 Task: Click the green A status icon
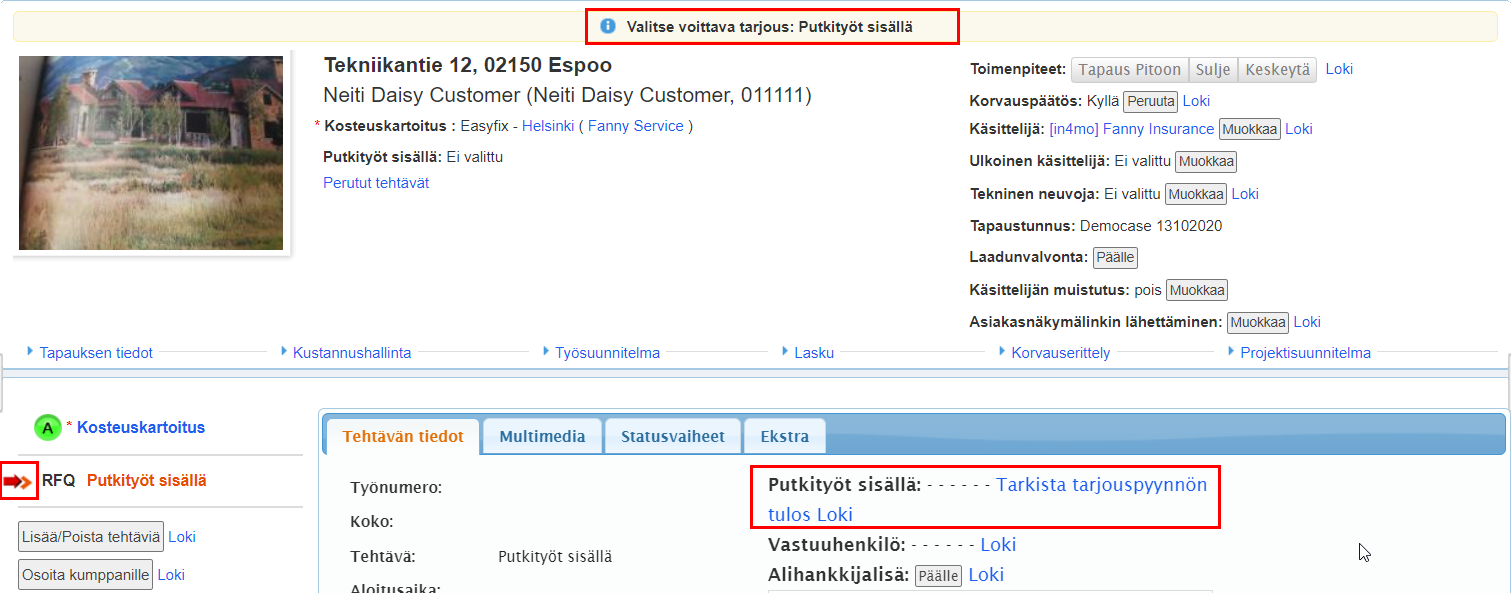(47, 428)
